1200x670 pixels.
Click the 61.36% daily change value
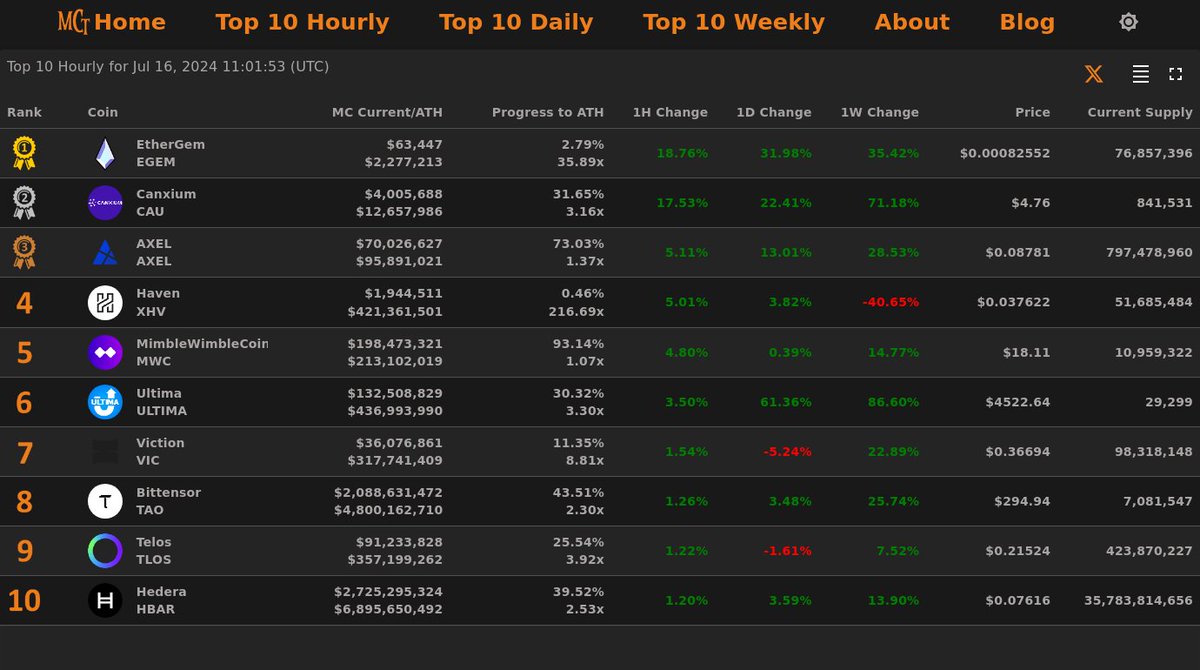coord(786,402)
